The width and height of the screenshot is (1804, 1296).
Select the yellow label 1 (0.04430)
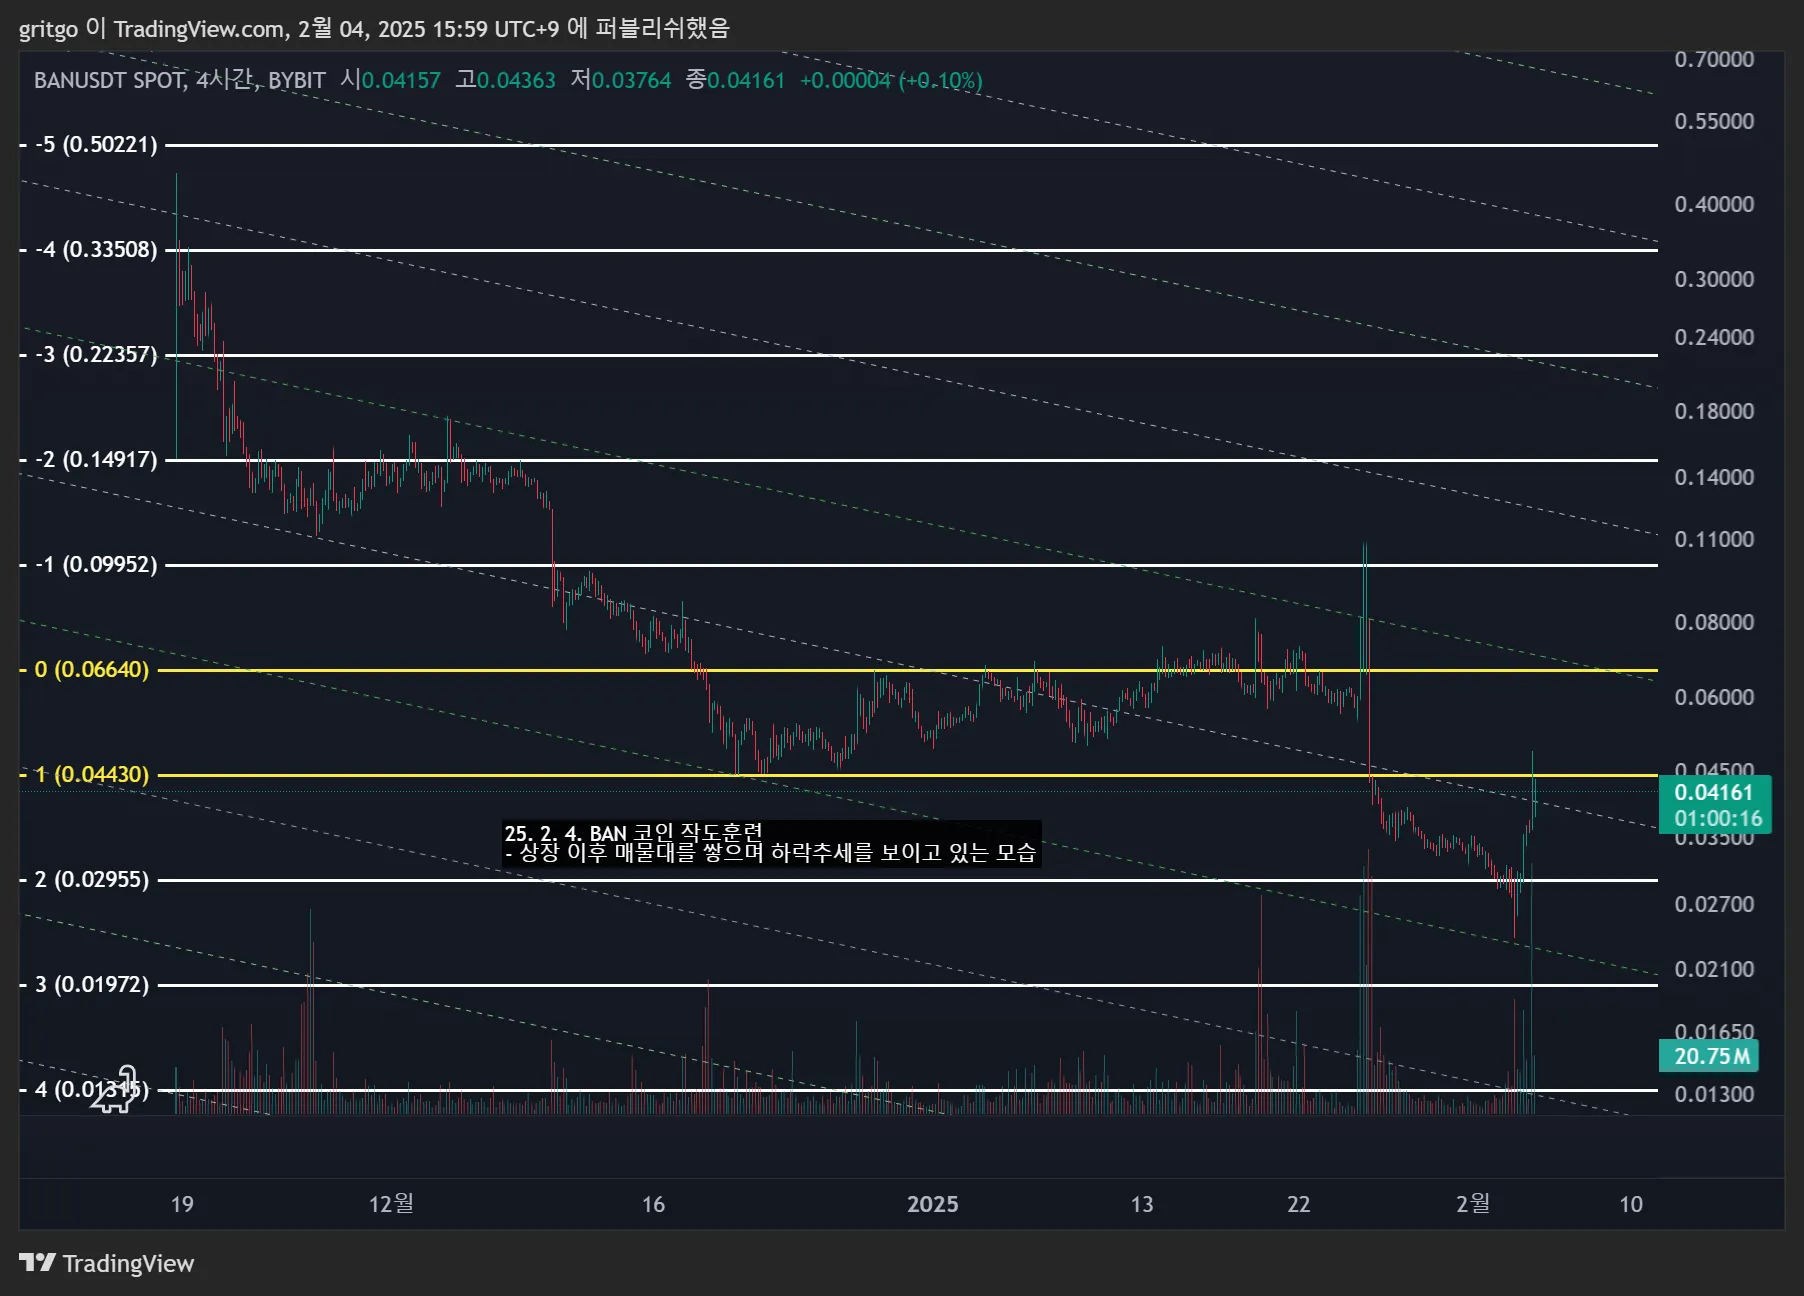91,774
